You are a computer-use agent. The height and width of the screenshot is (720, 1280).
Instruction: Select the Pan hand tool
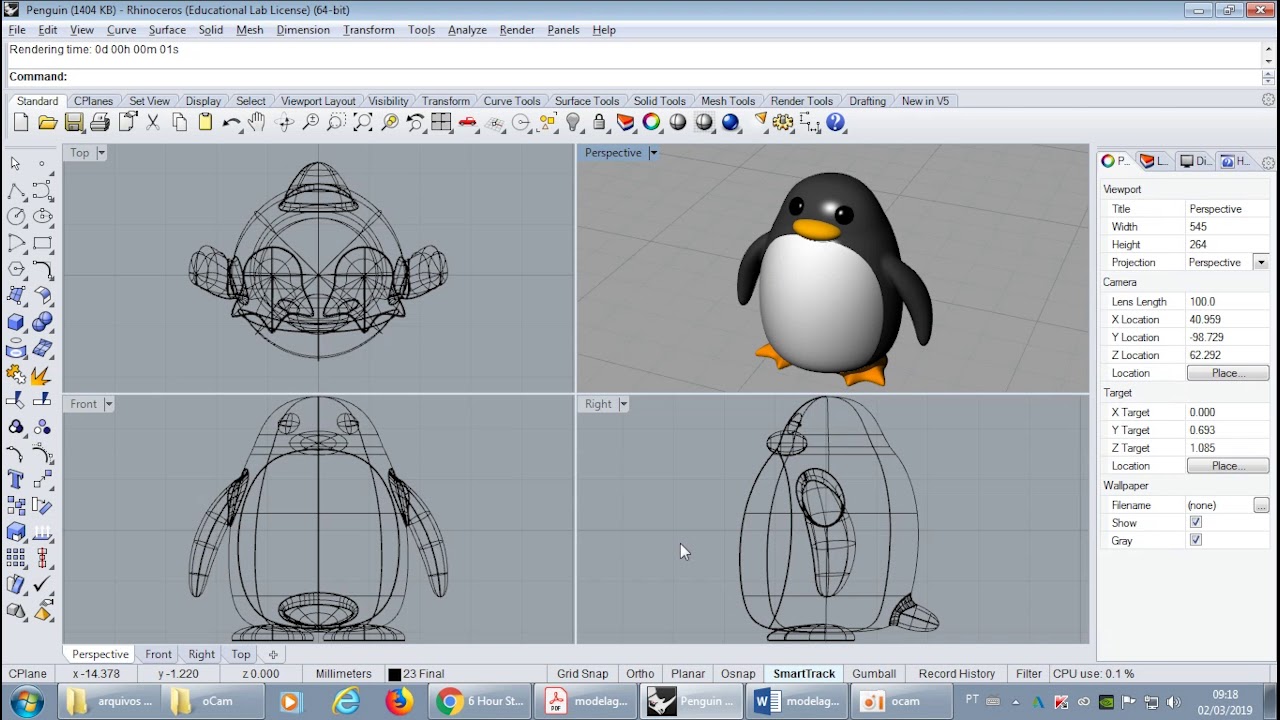click(257, 122)
